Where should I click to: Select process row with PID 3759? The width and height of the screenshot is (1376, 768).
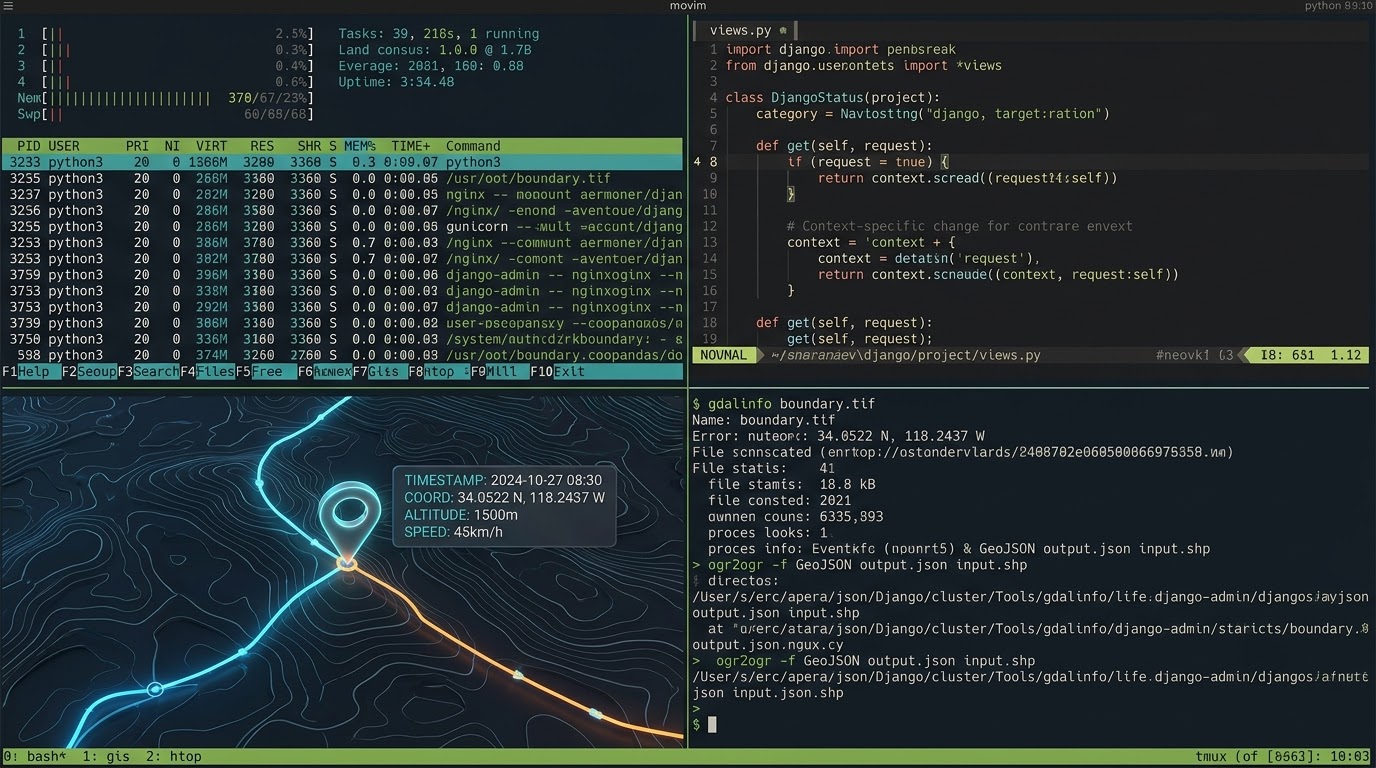pos(343,274)
